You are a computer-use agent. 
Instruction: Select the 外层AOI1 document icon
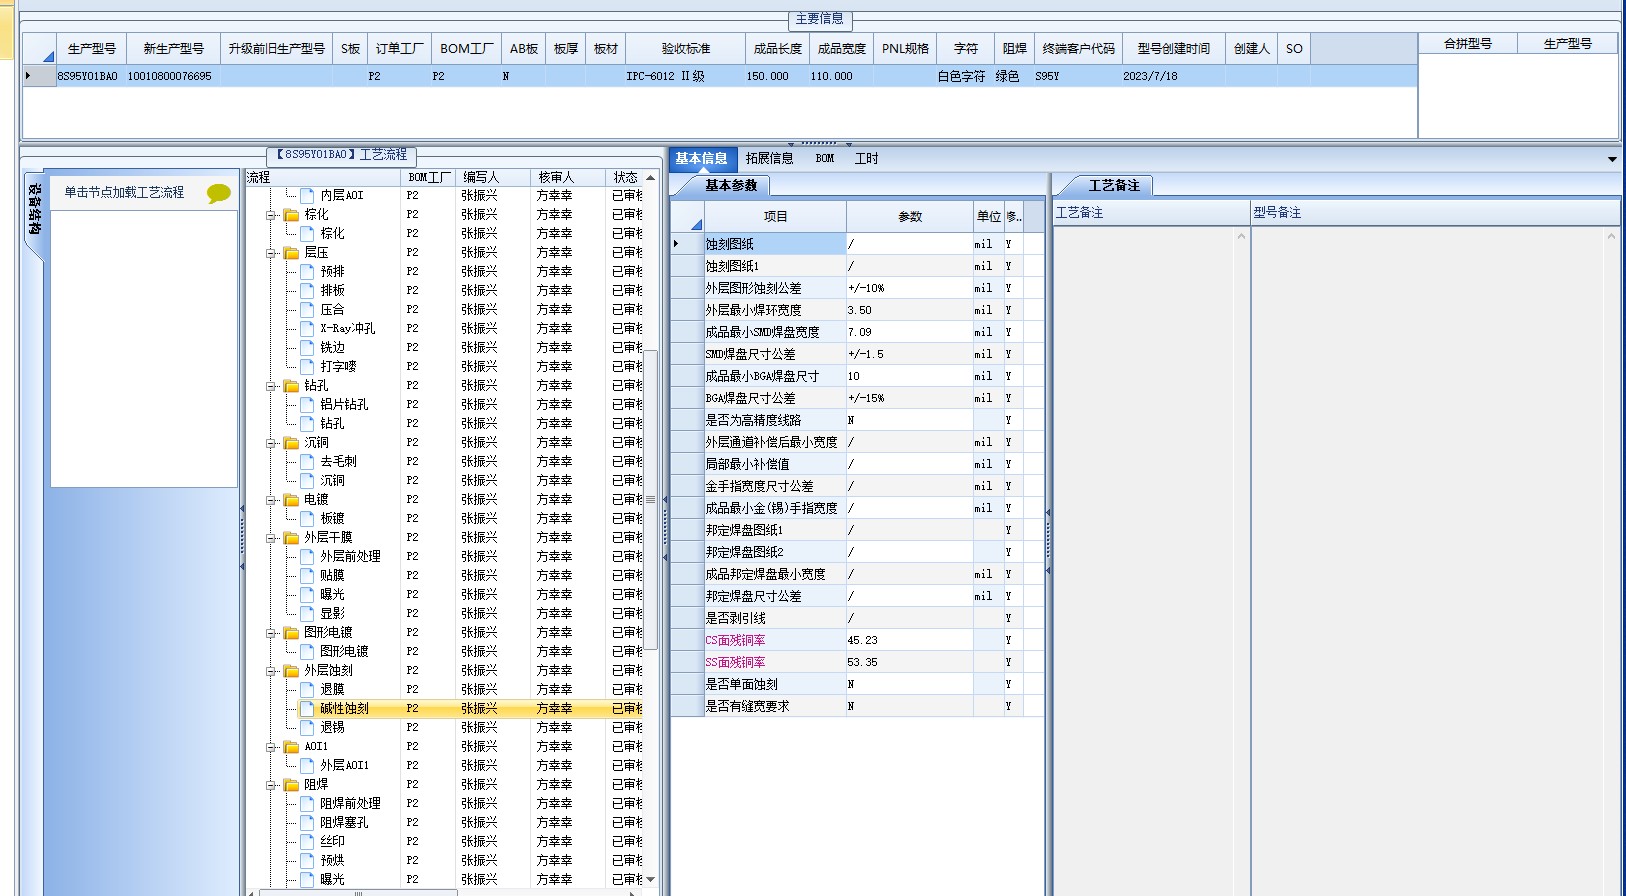(308, 765)
